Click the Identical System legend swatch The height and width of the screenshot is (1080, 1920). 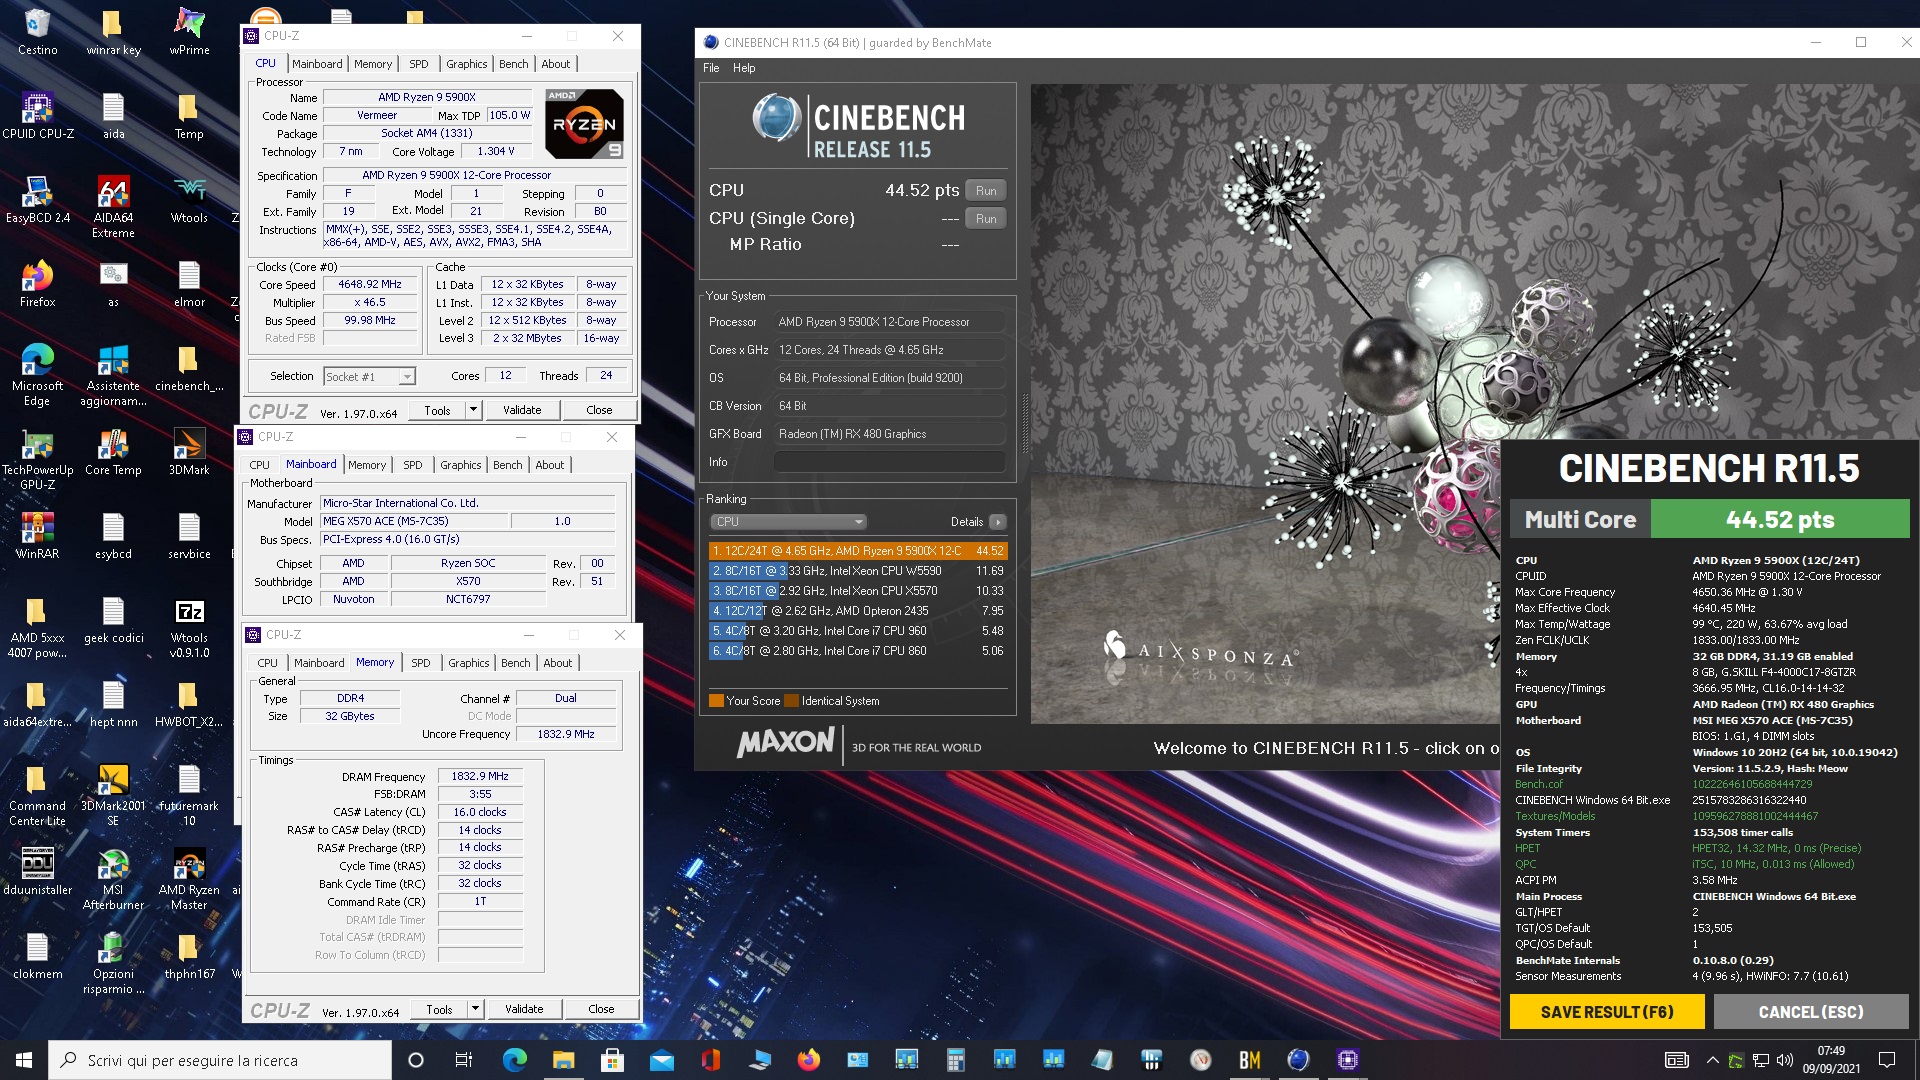[x=792, y=701]
